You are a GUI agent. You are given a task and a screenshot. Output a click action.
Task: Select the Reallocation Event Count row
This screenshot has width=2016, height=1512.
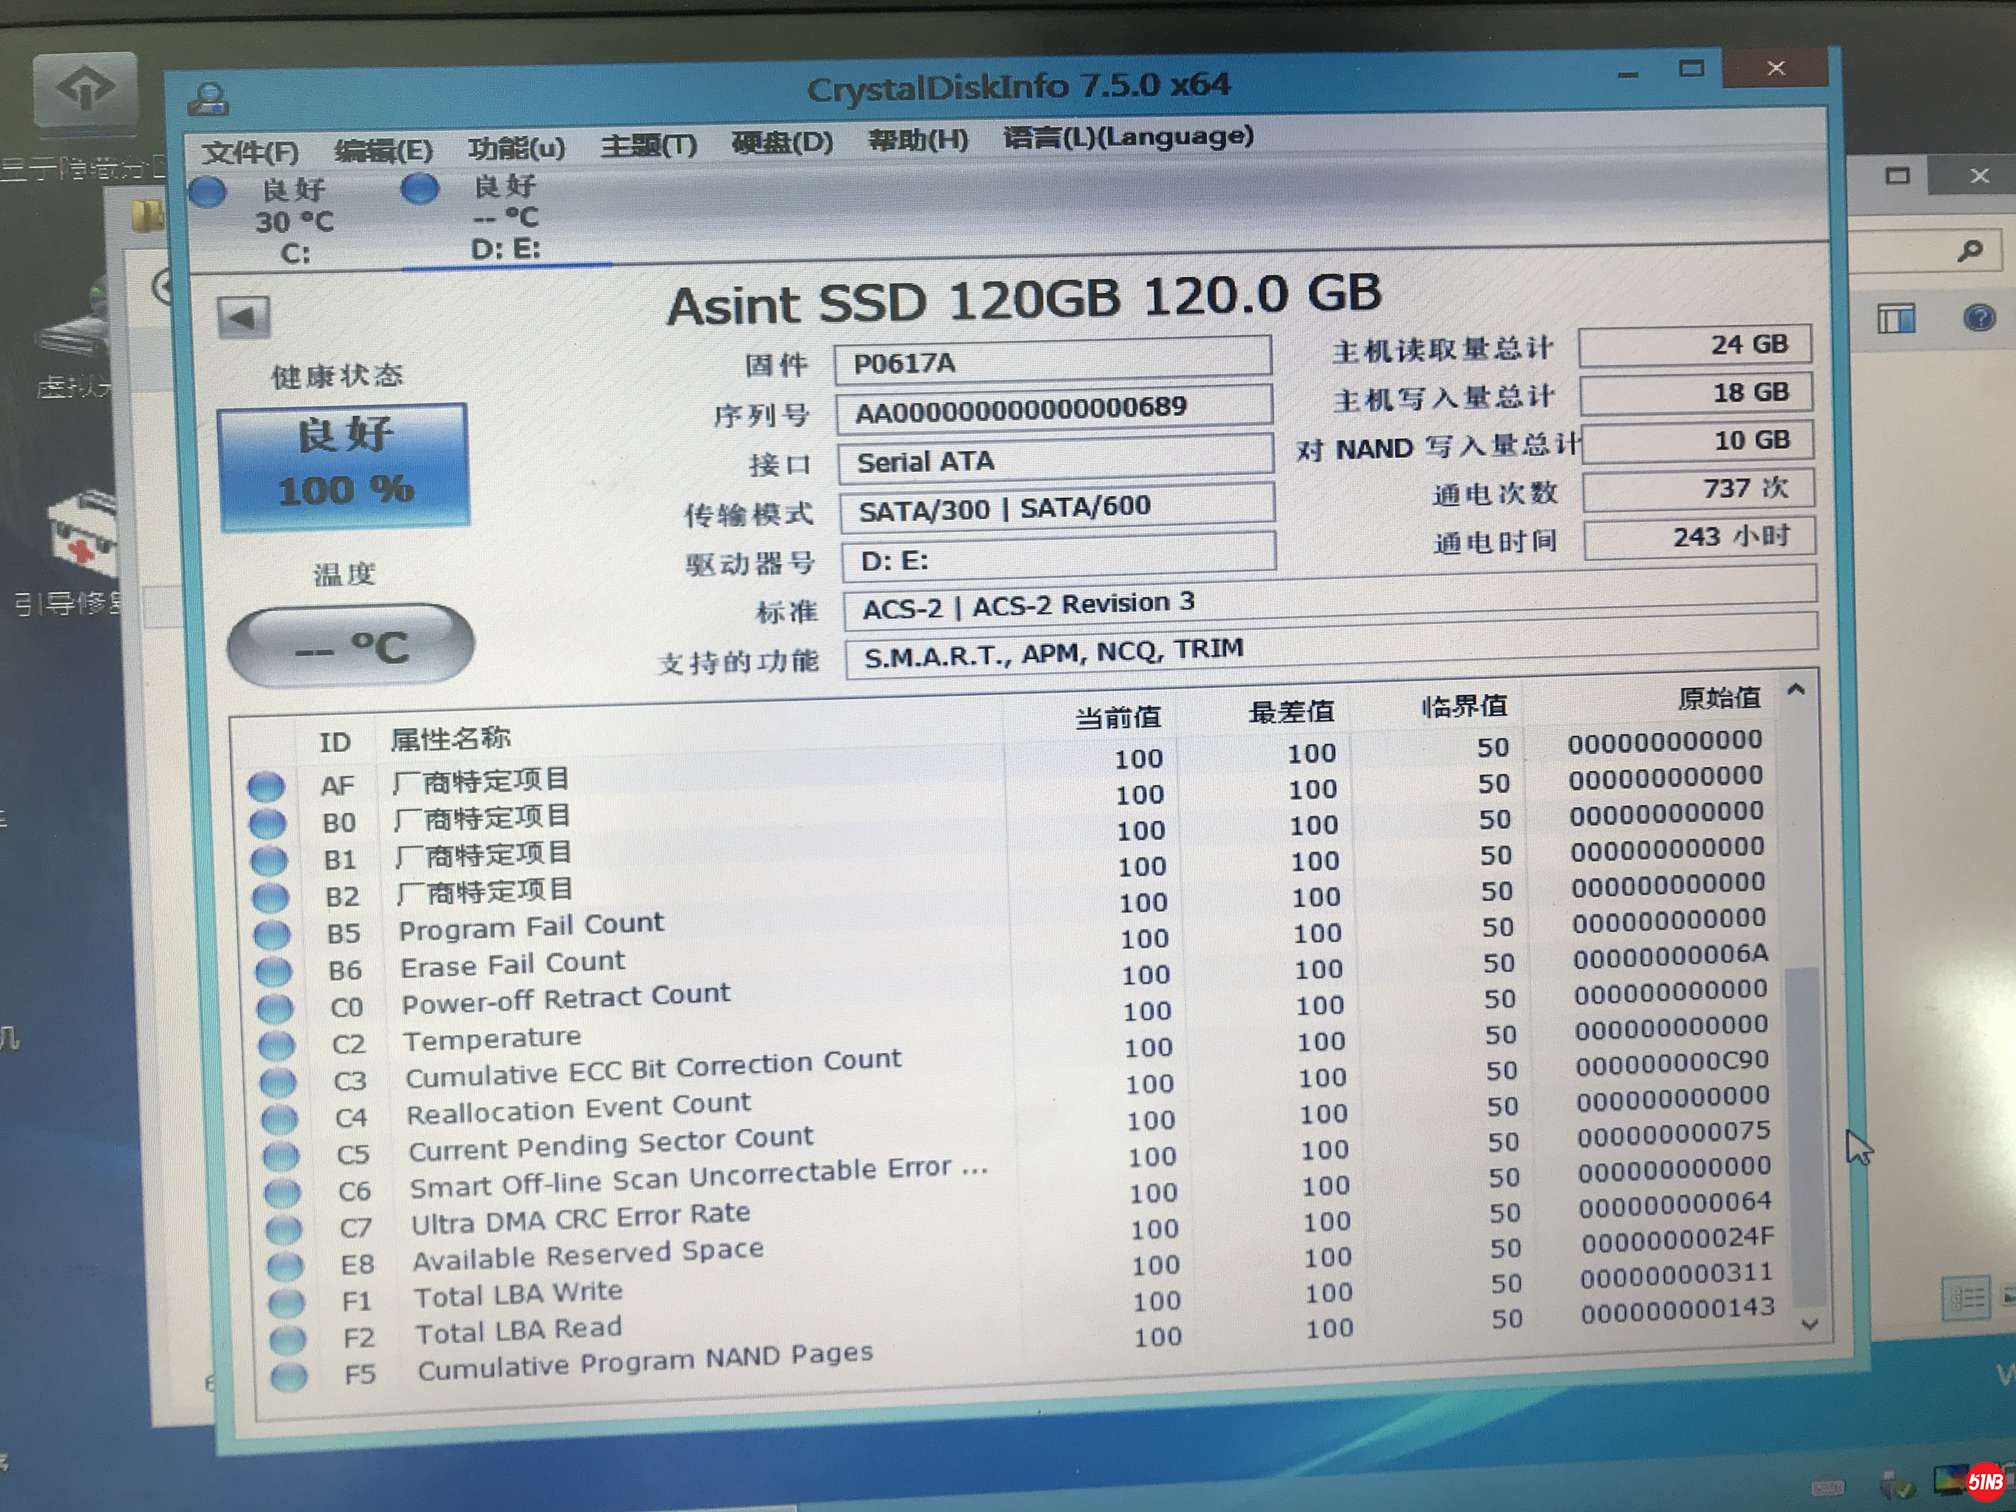(x=578, y=1108)
